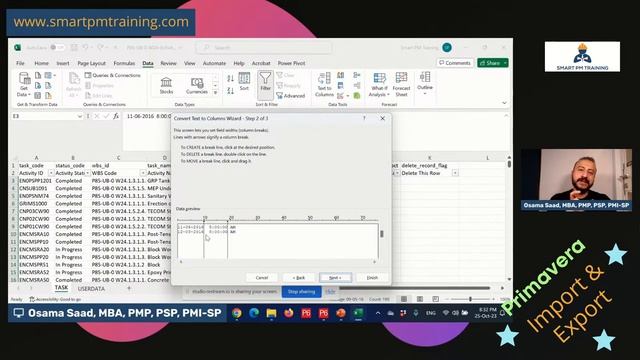Click the zoom out minus button
This screenshot has height=360, width=640.
coord(447,299)
